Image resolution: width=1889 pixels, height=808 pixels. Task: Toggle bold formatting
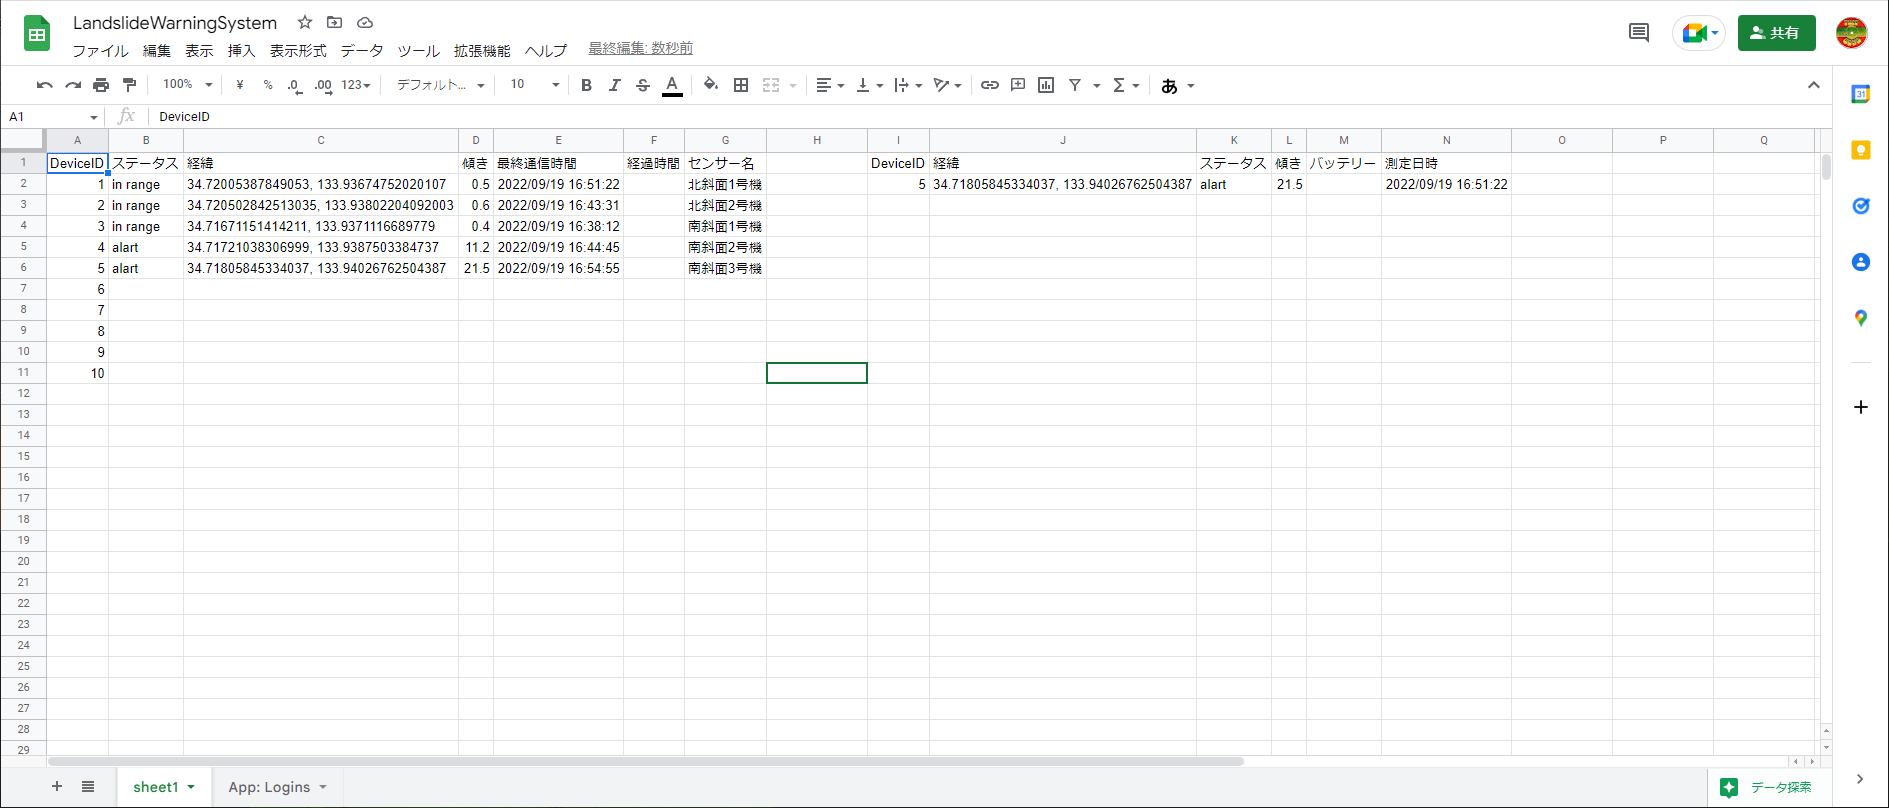(x=586, y=85)
